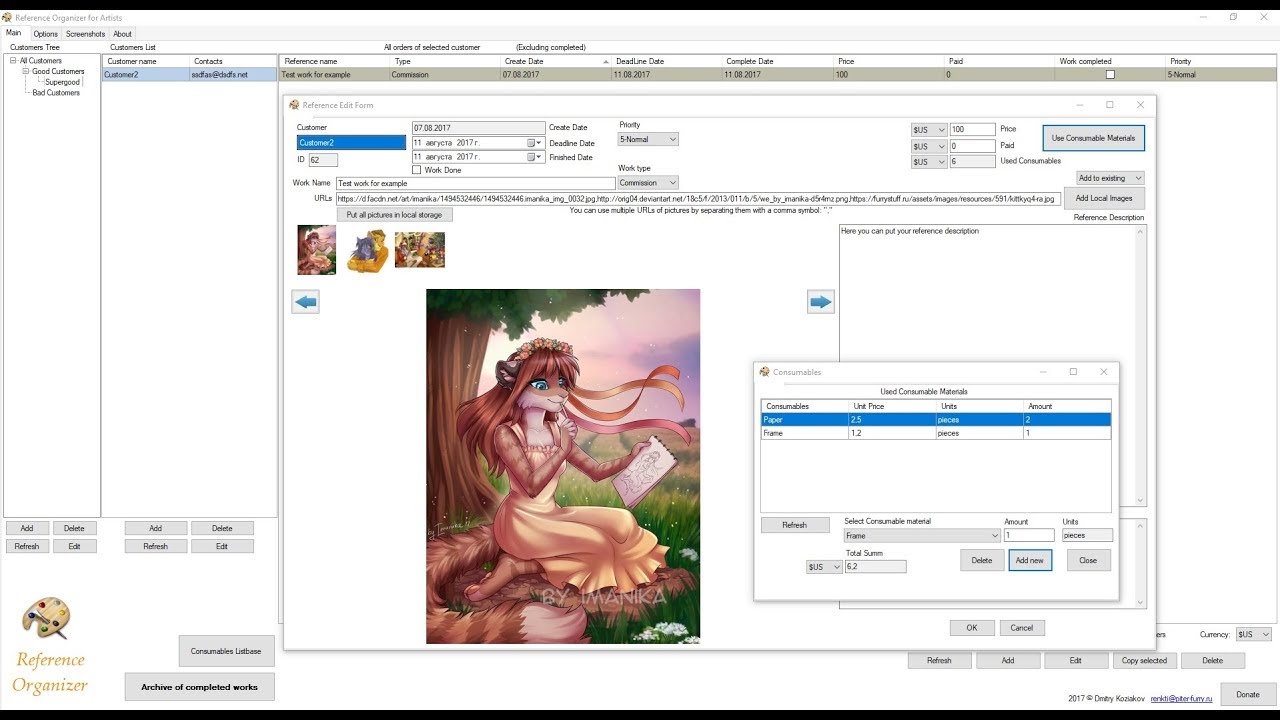Sort orders by DeadLine Date column
1280x720 pixels.
click(x=666, y=61)
